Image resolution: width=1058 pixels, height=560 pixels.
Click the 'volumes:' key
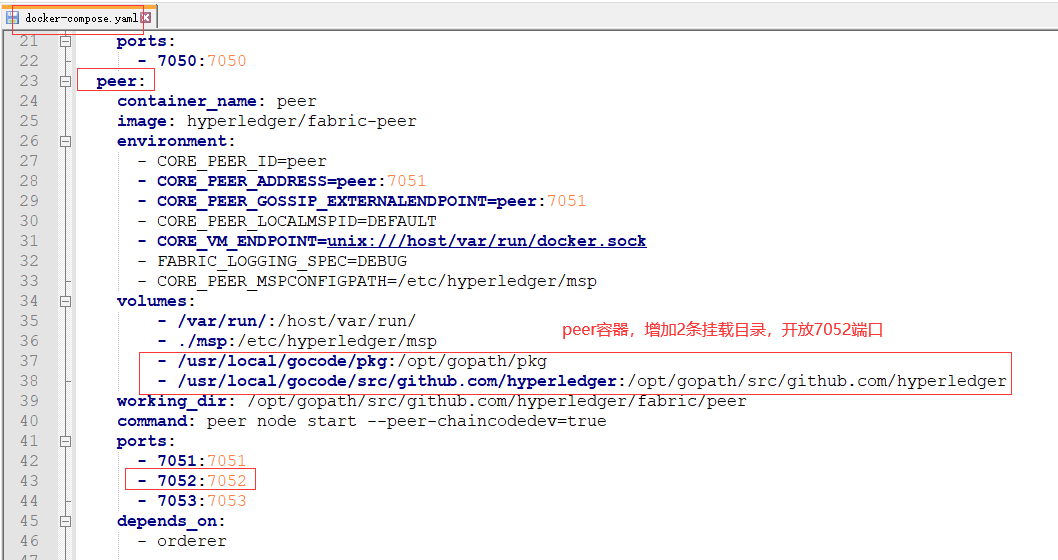(156, 301)
